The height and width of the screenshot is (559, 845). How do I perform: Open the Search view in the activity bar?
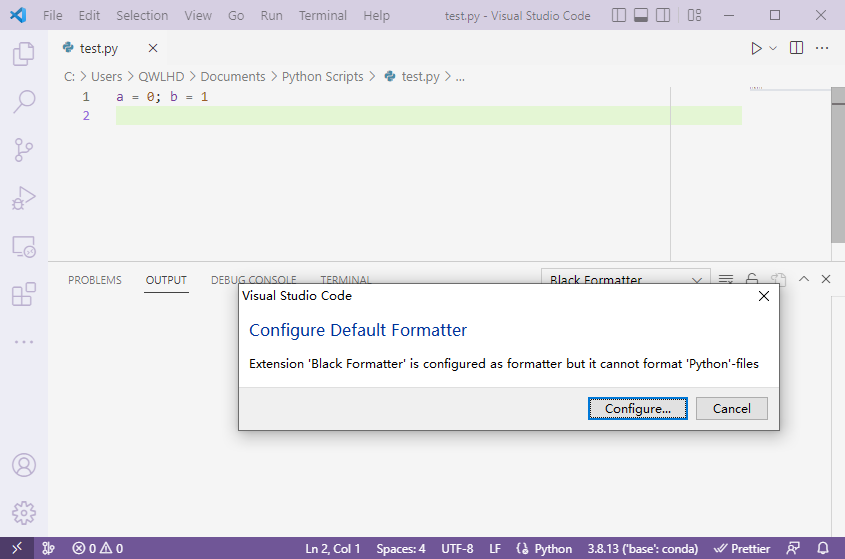24,101
